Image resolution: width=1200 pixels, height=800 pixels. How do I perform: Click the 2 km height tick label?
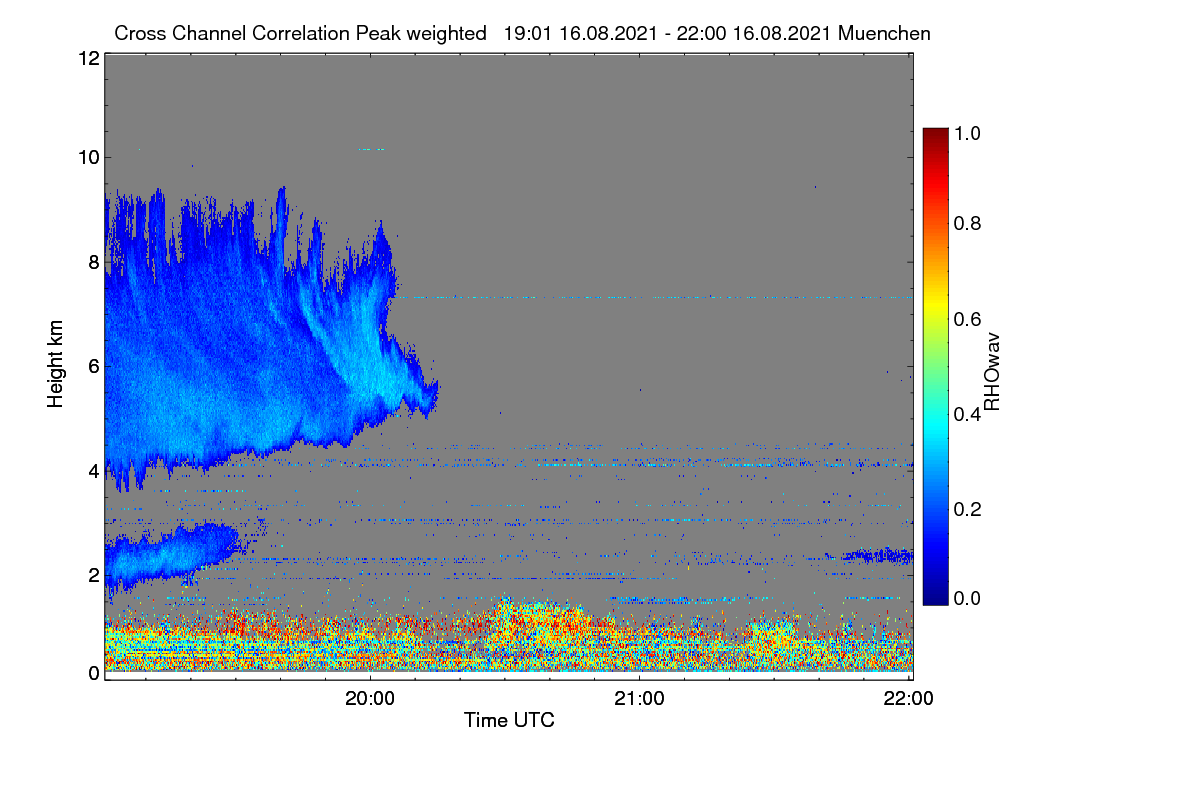93,574
